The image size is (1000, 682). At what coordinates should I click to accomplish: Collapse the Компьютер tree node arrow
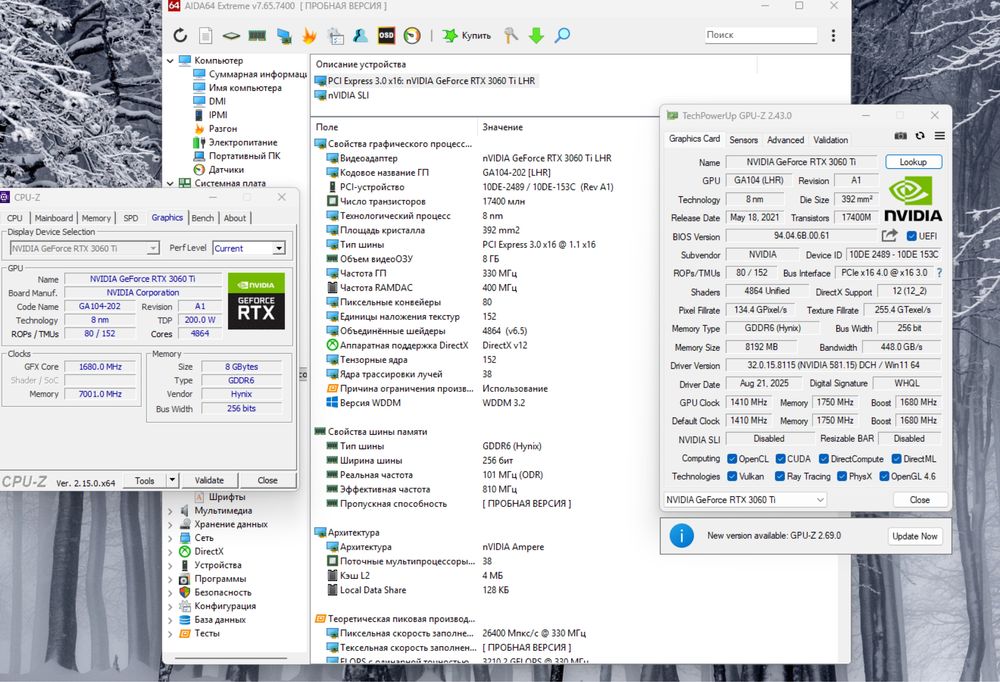coord(170,61)
